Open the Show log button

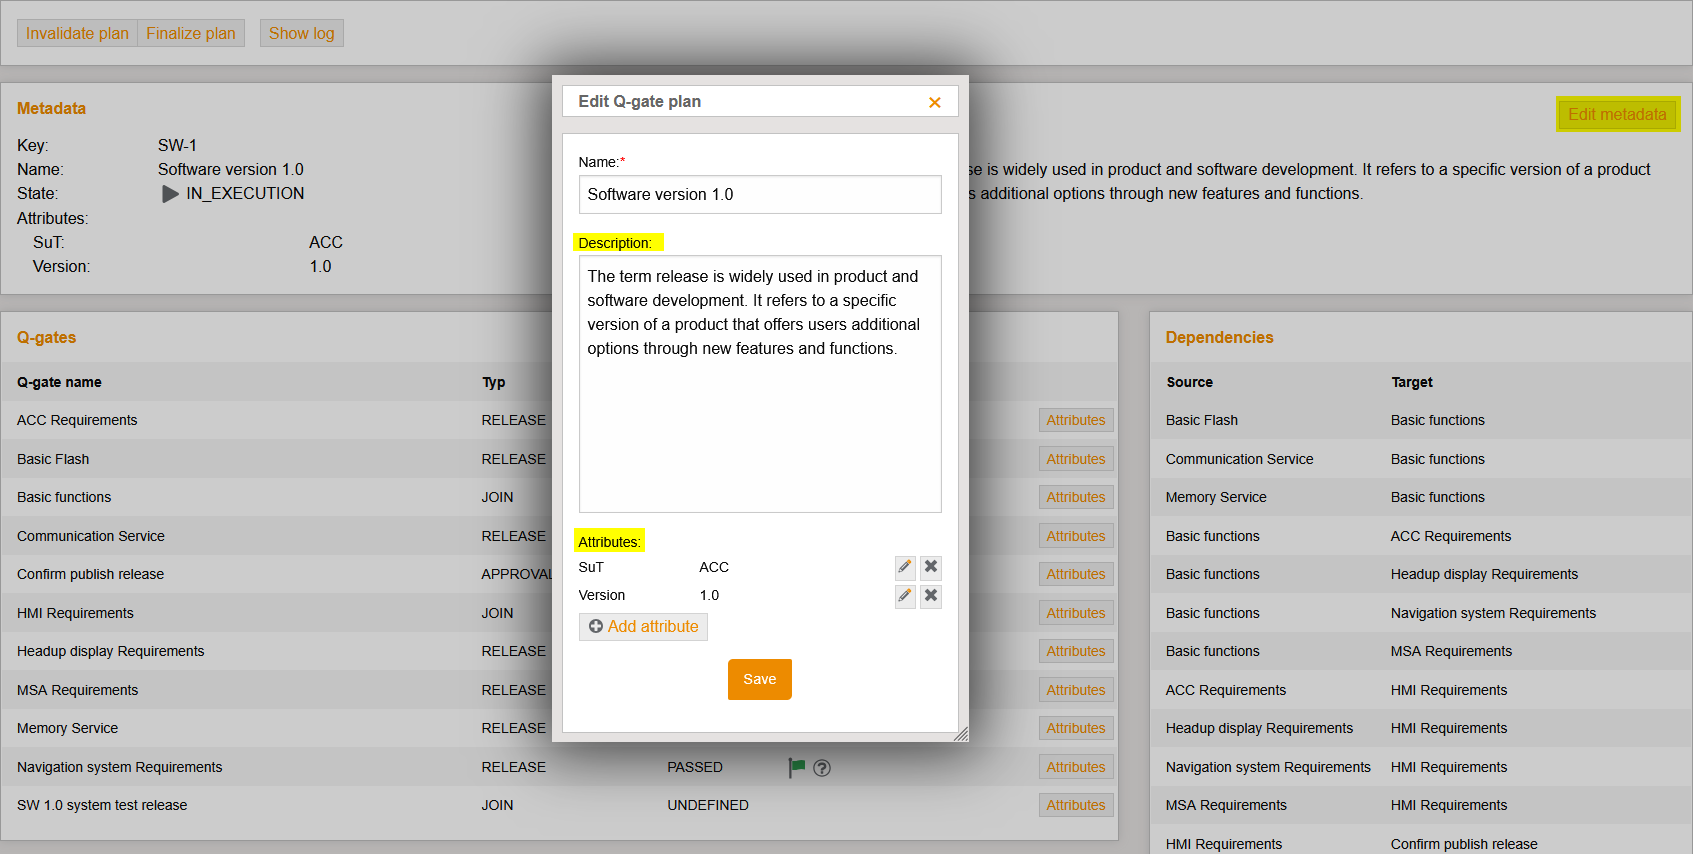pos(302,33)
